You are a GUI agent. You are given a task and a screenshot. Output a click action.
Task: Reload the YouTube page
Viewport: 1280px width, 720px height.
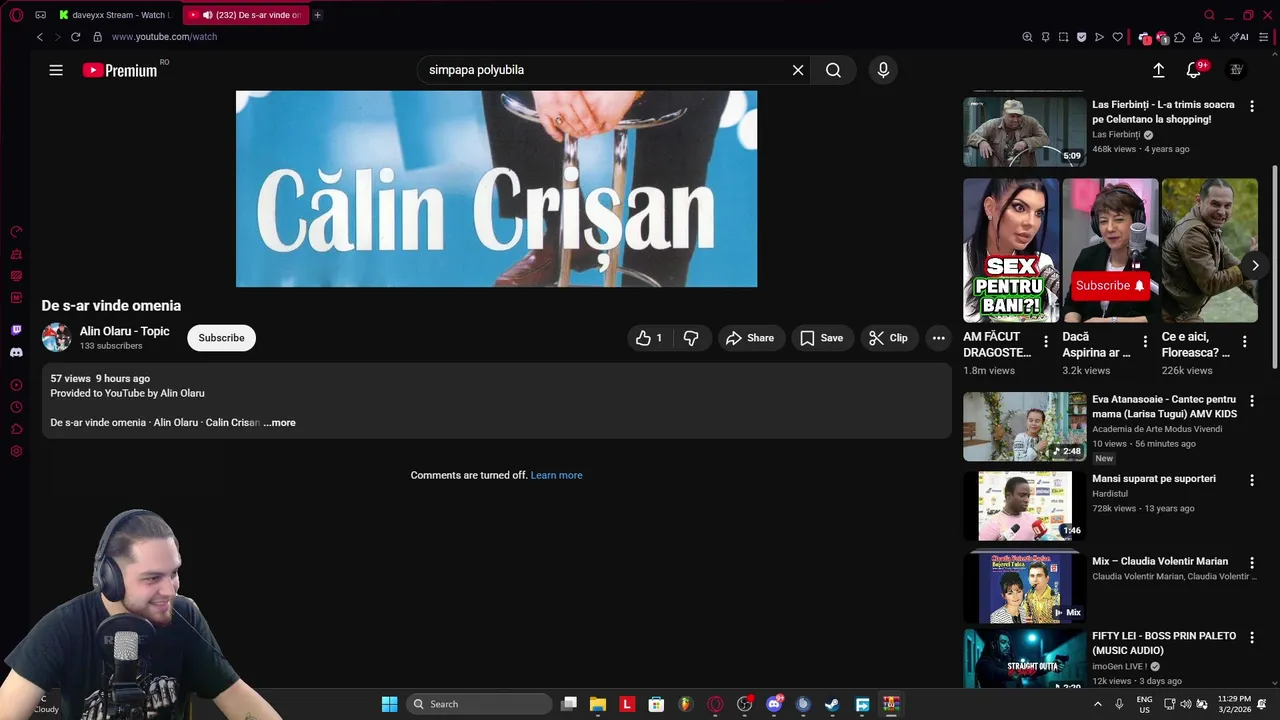(x=75, y=37)
